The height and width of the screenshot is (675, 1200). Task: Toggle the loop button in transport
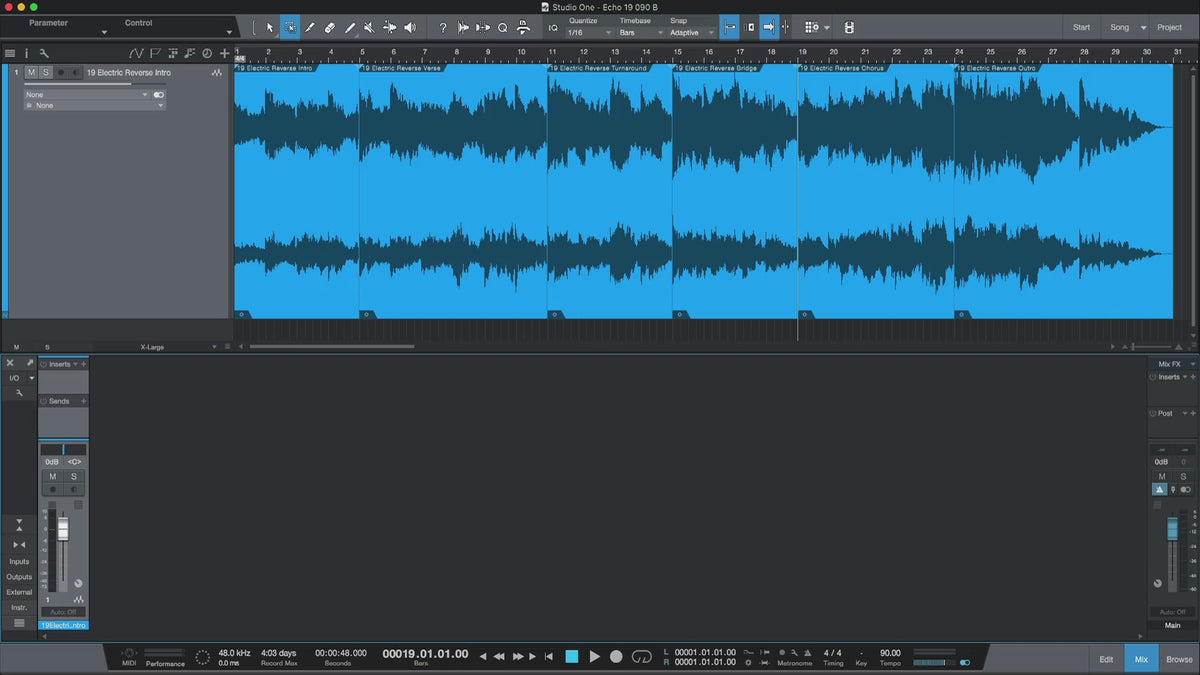(x=642, y=656)
